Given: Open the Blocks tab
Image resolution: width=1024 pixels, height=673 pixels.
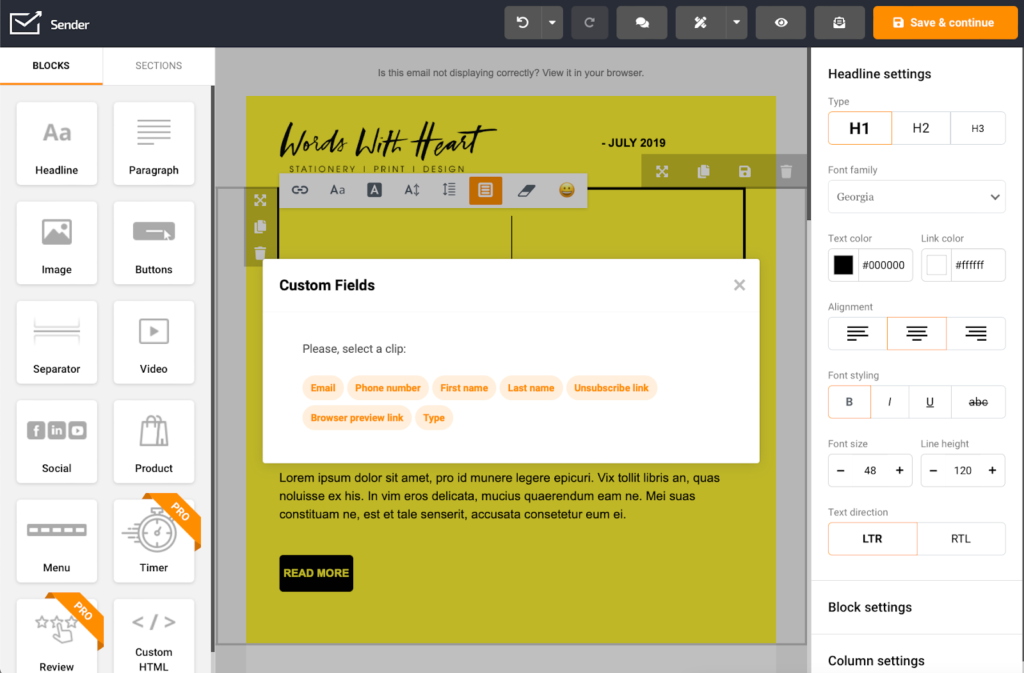Looking at the screenshot, I should [x=51, y=63].
